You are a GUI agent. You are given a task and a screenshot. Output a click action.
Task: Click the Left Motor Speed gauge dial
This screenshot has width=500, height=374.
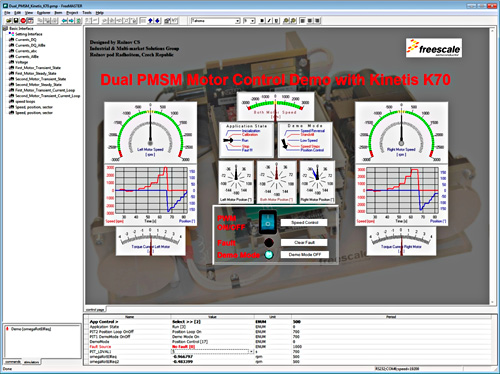pyautogui.click(x=150, y=132)
